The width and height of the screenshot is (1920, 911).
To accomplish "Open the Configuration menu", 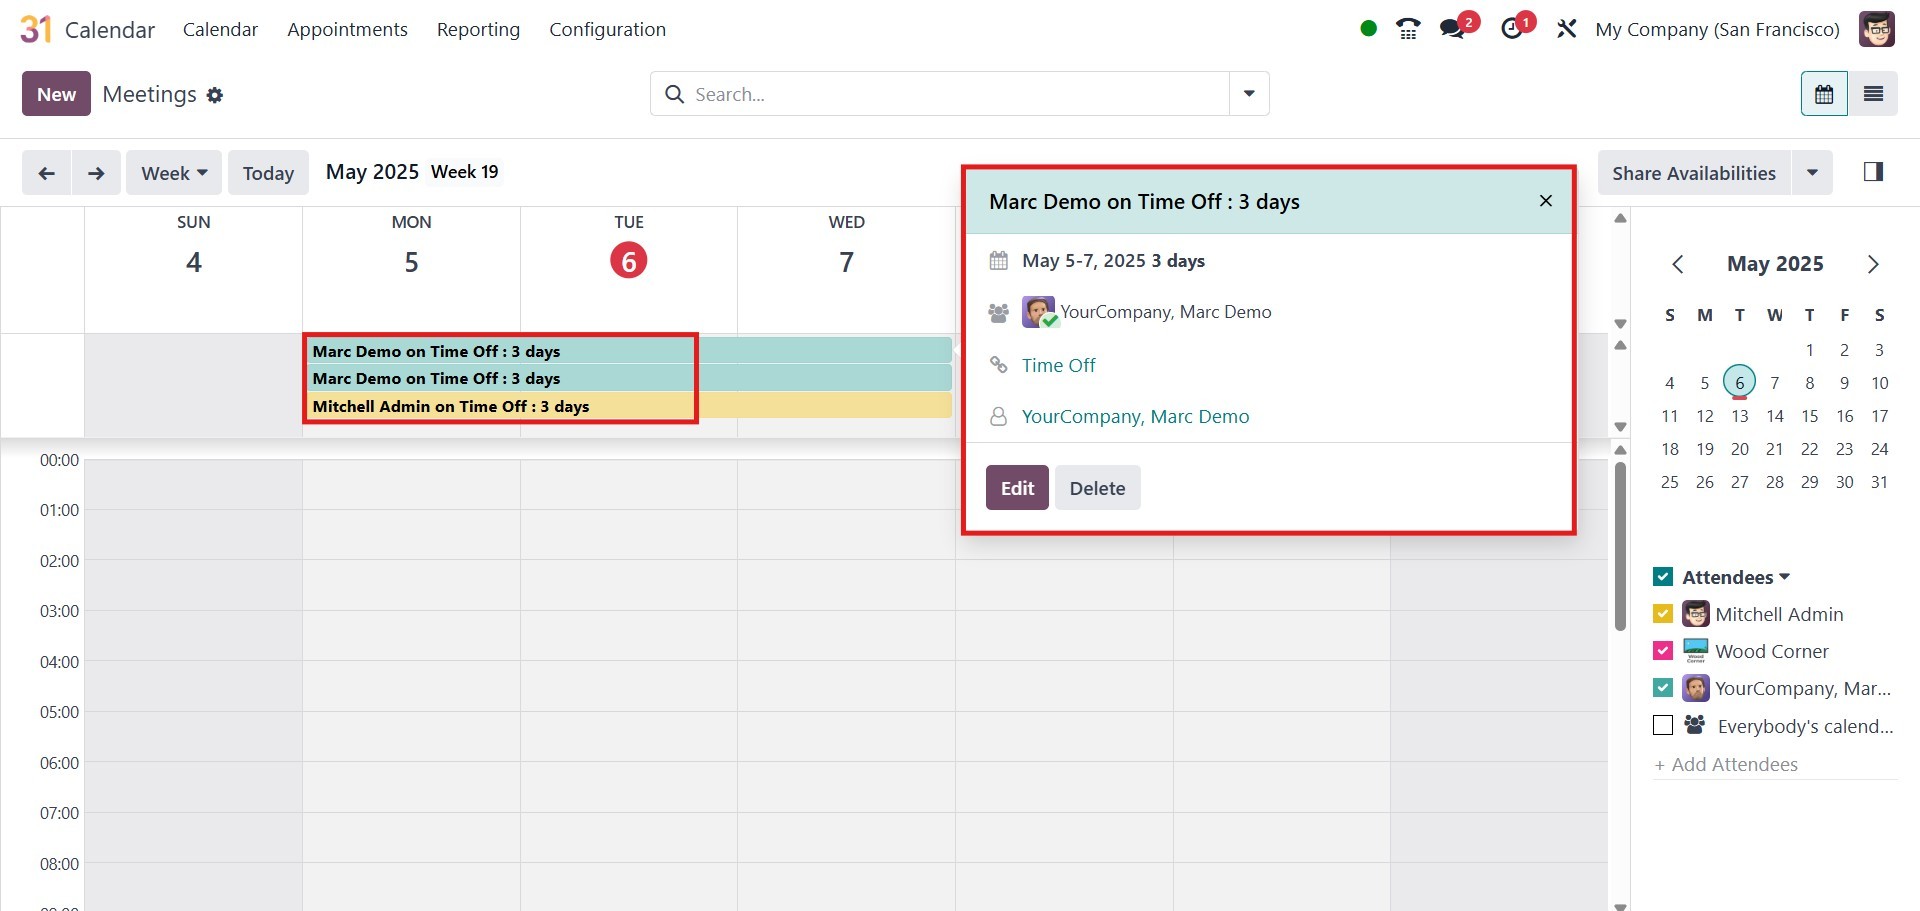I will [607, 29].
